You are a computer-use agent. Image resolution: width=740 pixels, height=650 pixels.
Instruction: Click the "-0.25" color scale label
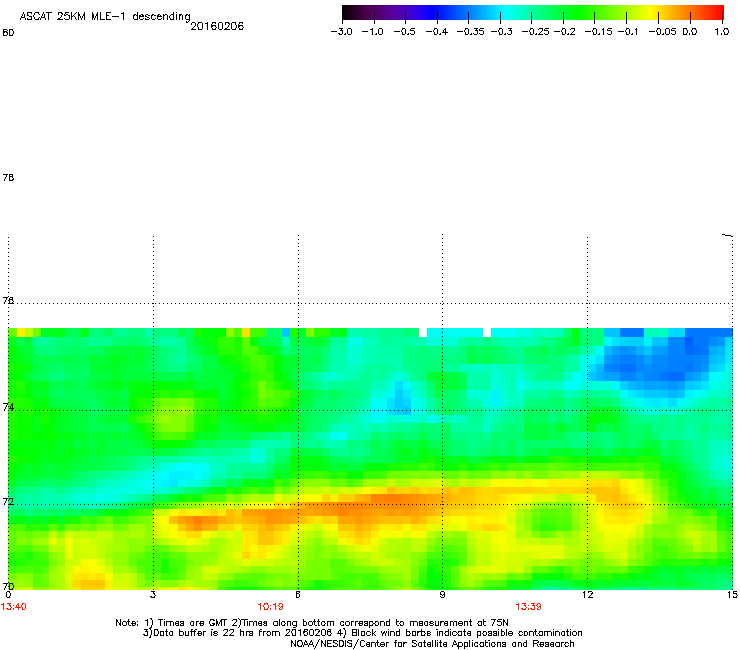[x=535, y=32]
